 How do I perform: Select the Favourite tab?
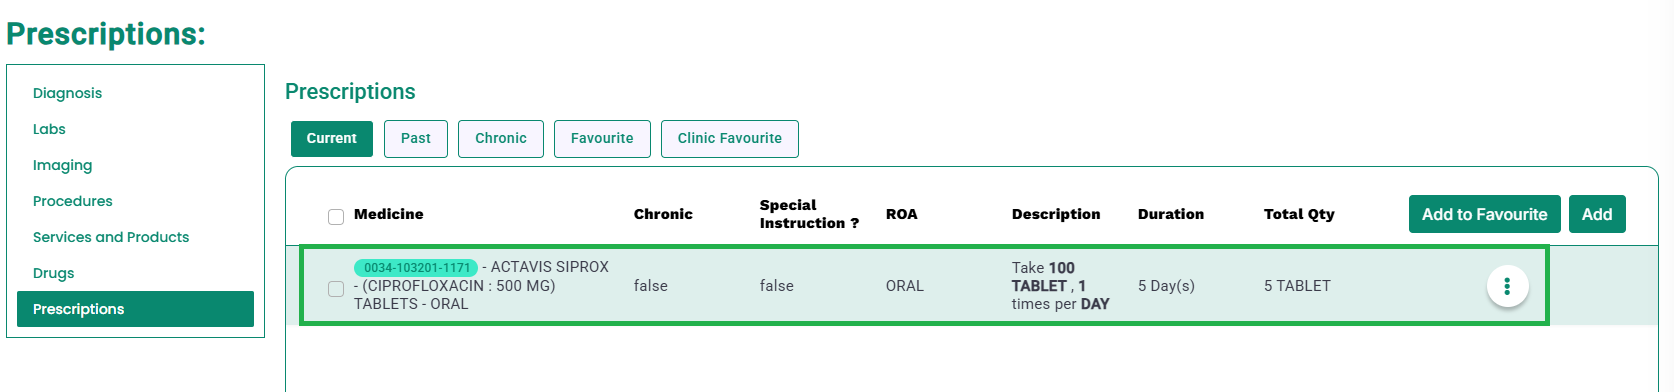coord(602,139)
